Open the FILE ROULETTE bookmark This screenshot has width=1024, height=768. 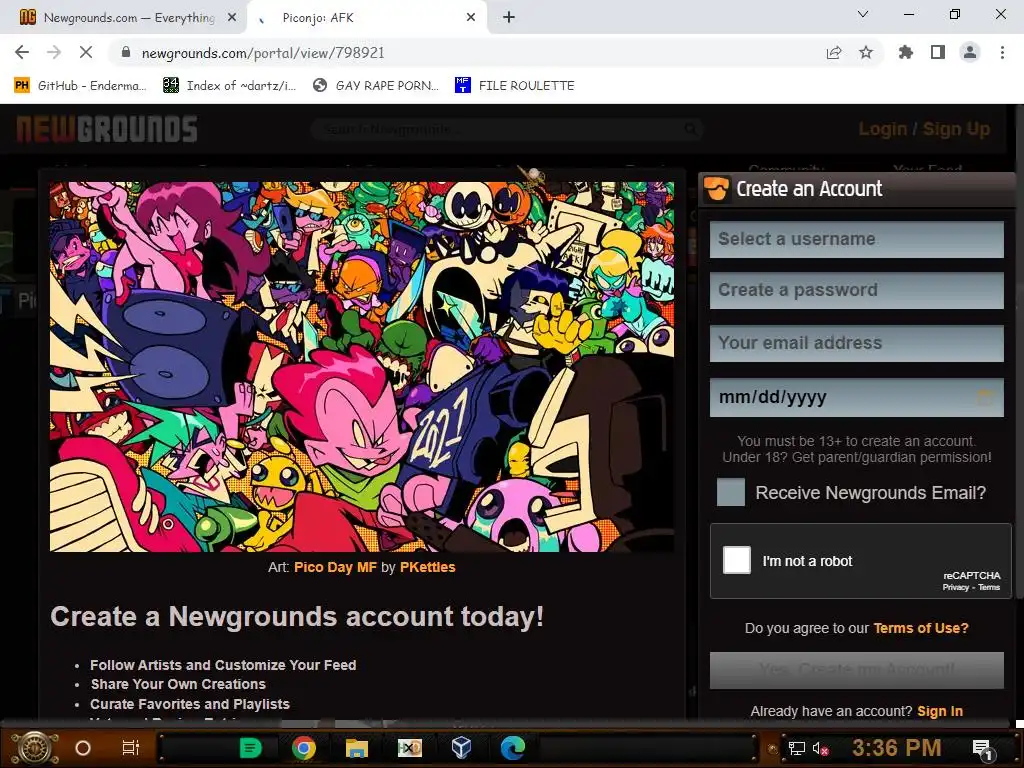pos(515,86)
